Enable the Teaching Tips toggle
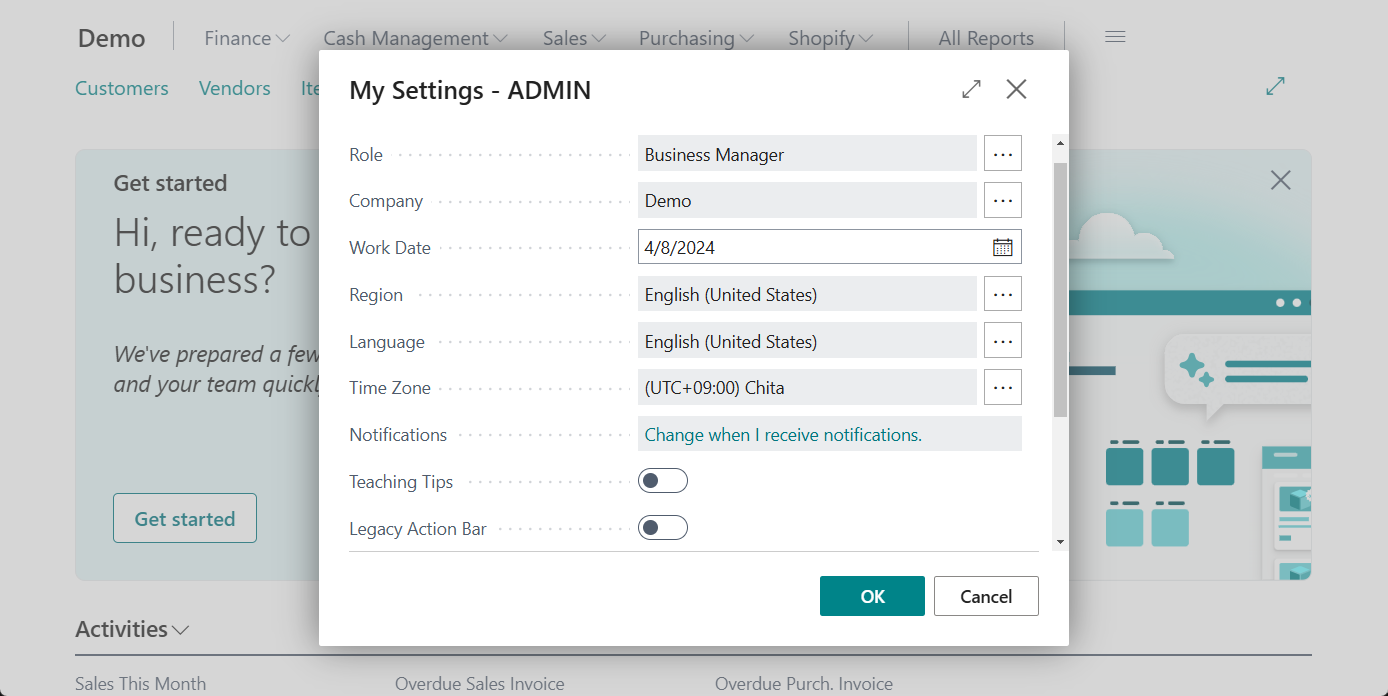Screen dimensions: 1388x696 click(663, 480)
